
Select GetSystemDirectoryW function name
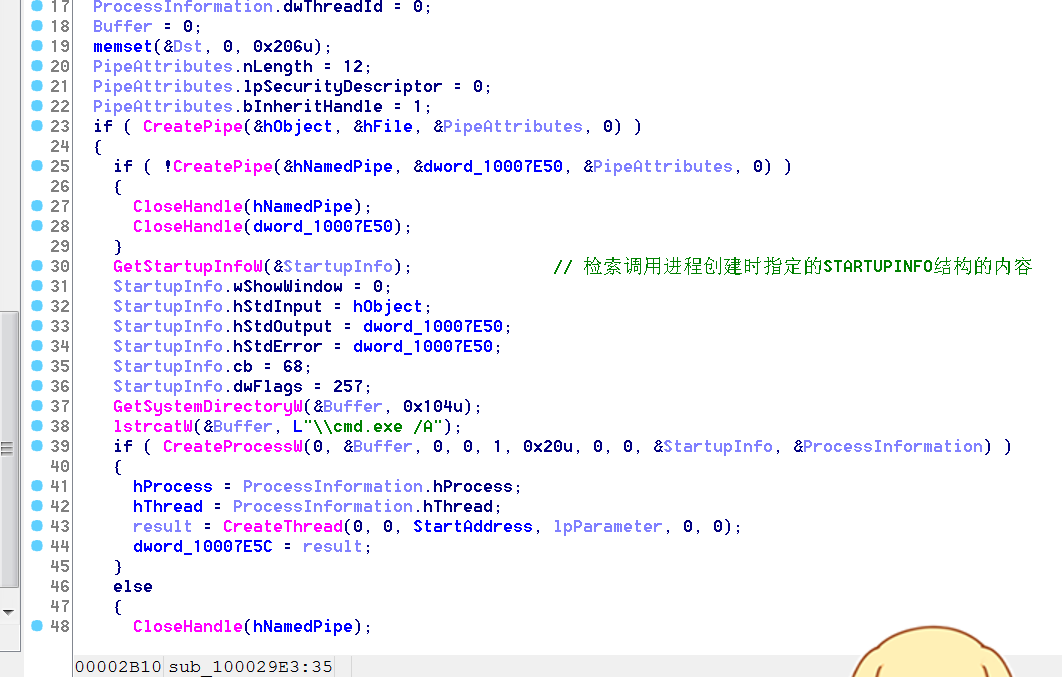pyautogui.click(x=208, y=407)
